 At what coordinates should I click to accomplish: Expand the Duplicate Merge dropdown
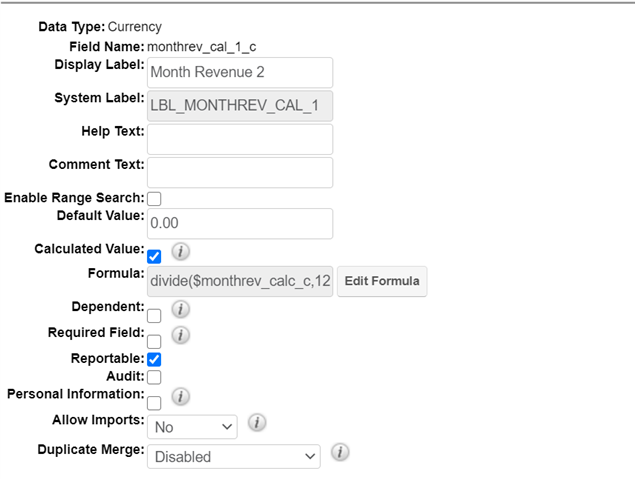(233, 457)
